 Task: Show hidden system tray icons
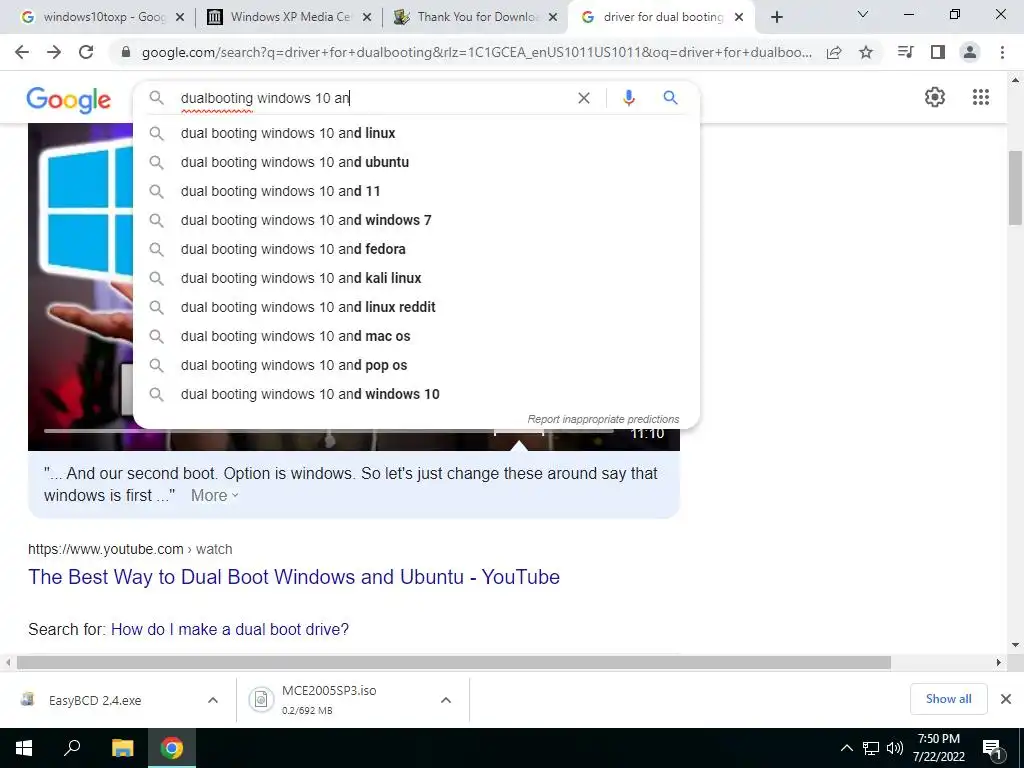846,748
